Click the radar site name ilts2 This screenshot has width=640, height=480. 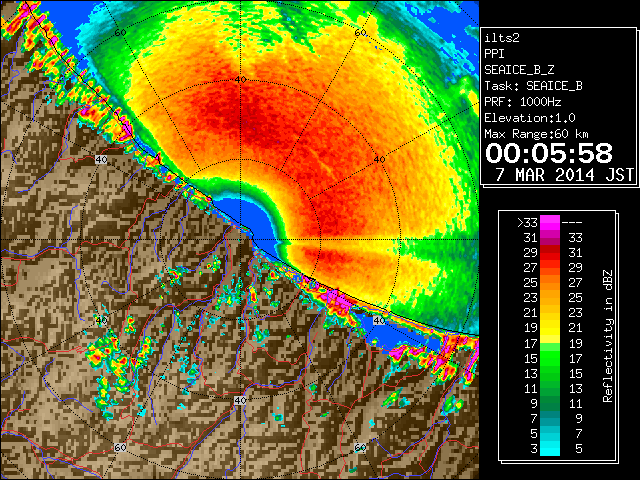(x=502, y=38)
